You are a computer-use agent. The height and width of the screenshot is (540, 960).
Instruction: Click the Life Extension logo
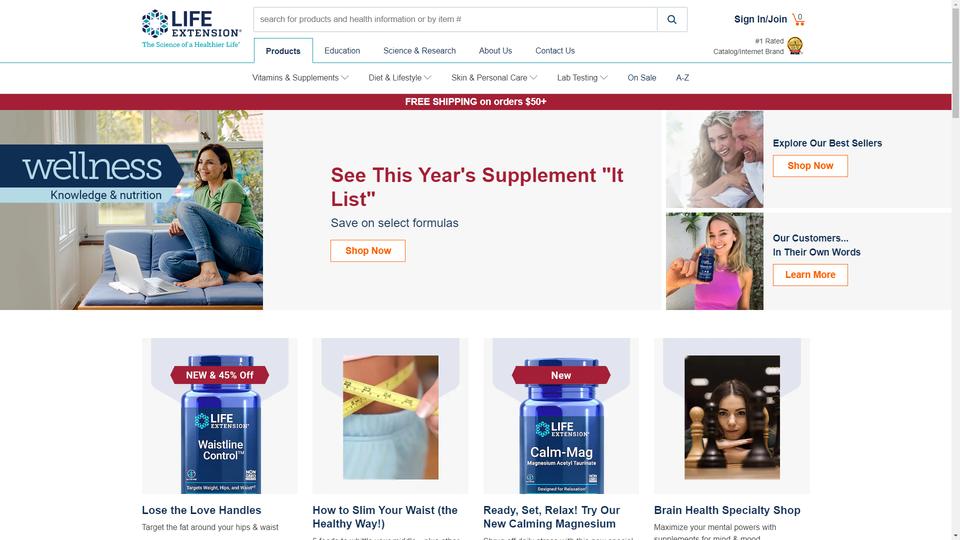pyautogui.click(x=191, y=28)
